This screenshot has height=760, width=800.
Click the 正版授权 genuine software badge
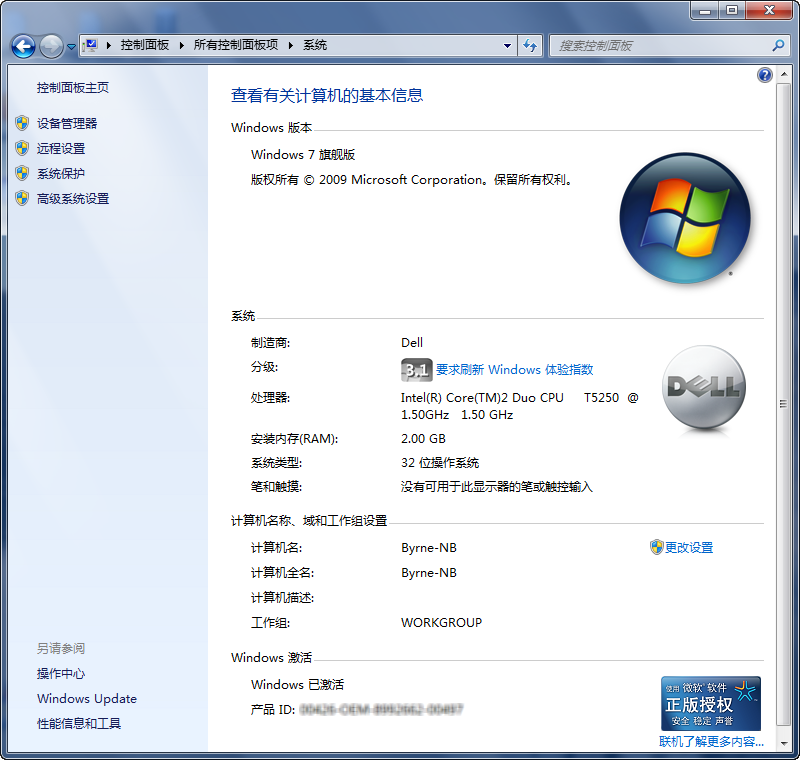[711, 703]
